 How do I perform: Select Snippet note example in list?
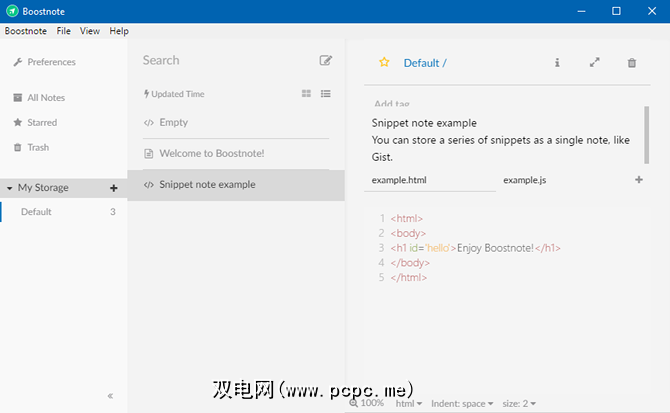point(236,185)
